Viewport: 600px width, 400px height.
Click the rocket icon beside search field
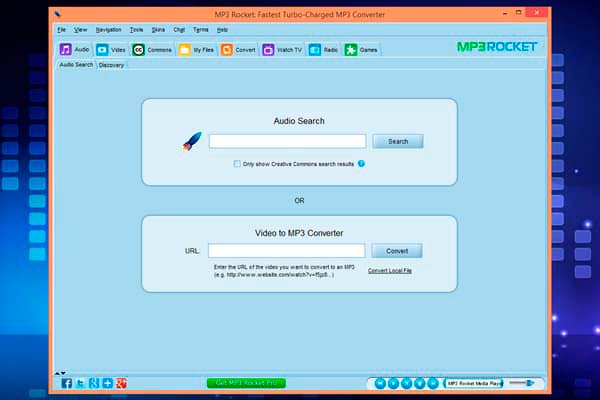point(192,141)
